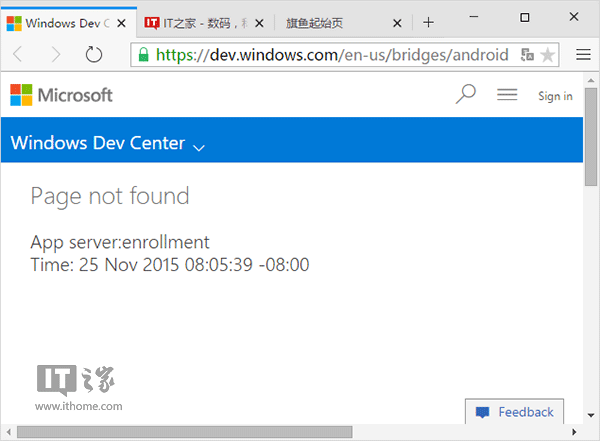Click the translate icon in address bar
Image resolution: width=600 pixels, height=441 pixels.
527,55
